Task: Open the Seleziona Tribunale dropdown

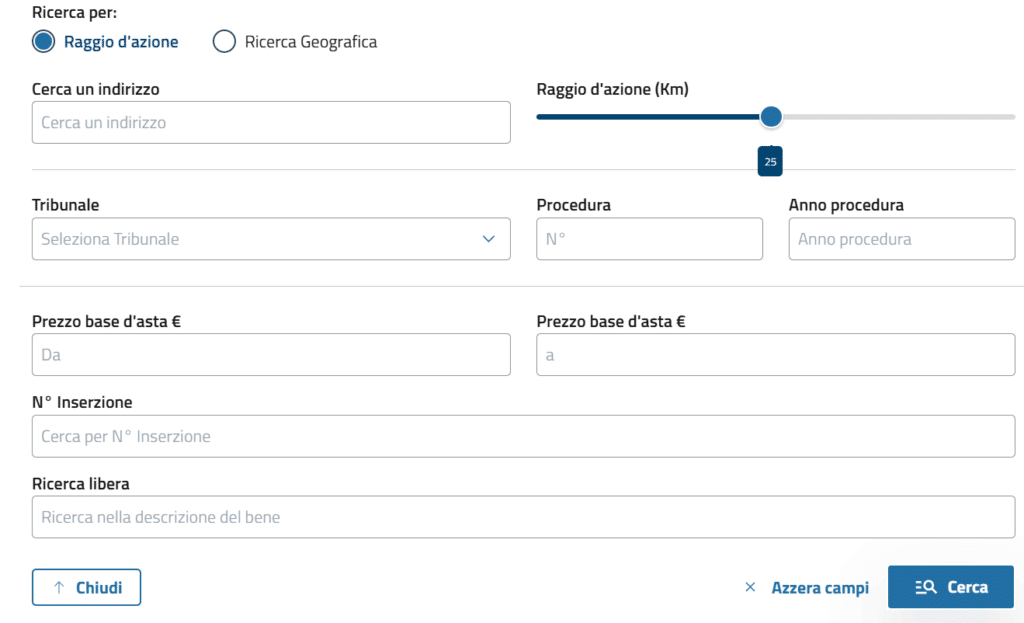Action: [x=260, y=239]
